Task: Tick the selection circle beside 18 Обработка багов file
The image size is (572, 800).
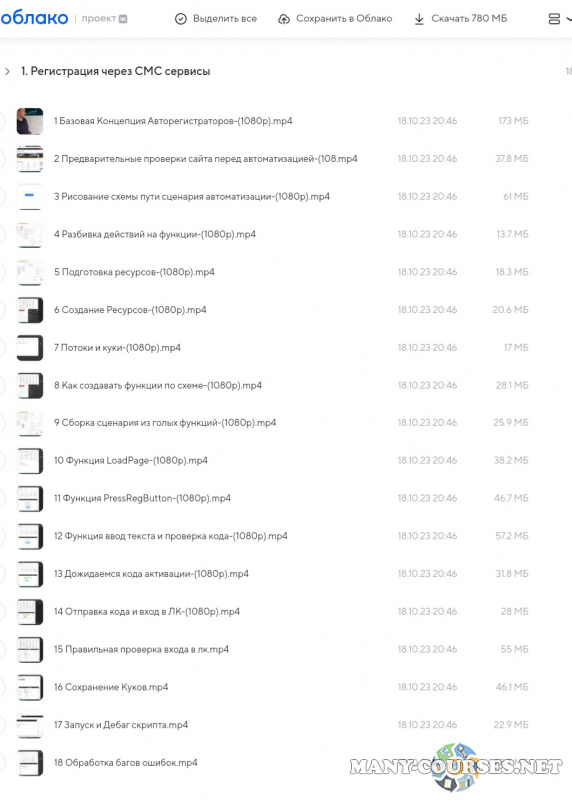Action: point(2,763)
